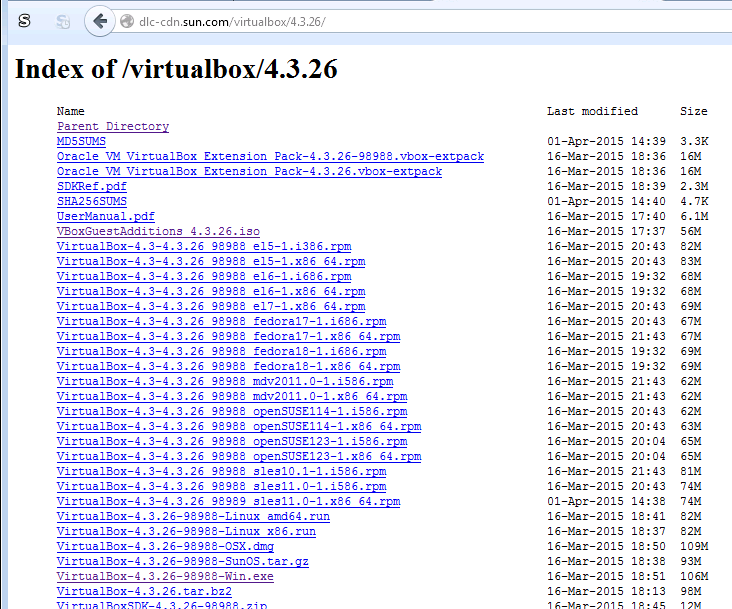Download VirtualBox-4.3.26-98988-Linux_amd64.run
Viewport: 732px width, 609px height.
point(193,516)
